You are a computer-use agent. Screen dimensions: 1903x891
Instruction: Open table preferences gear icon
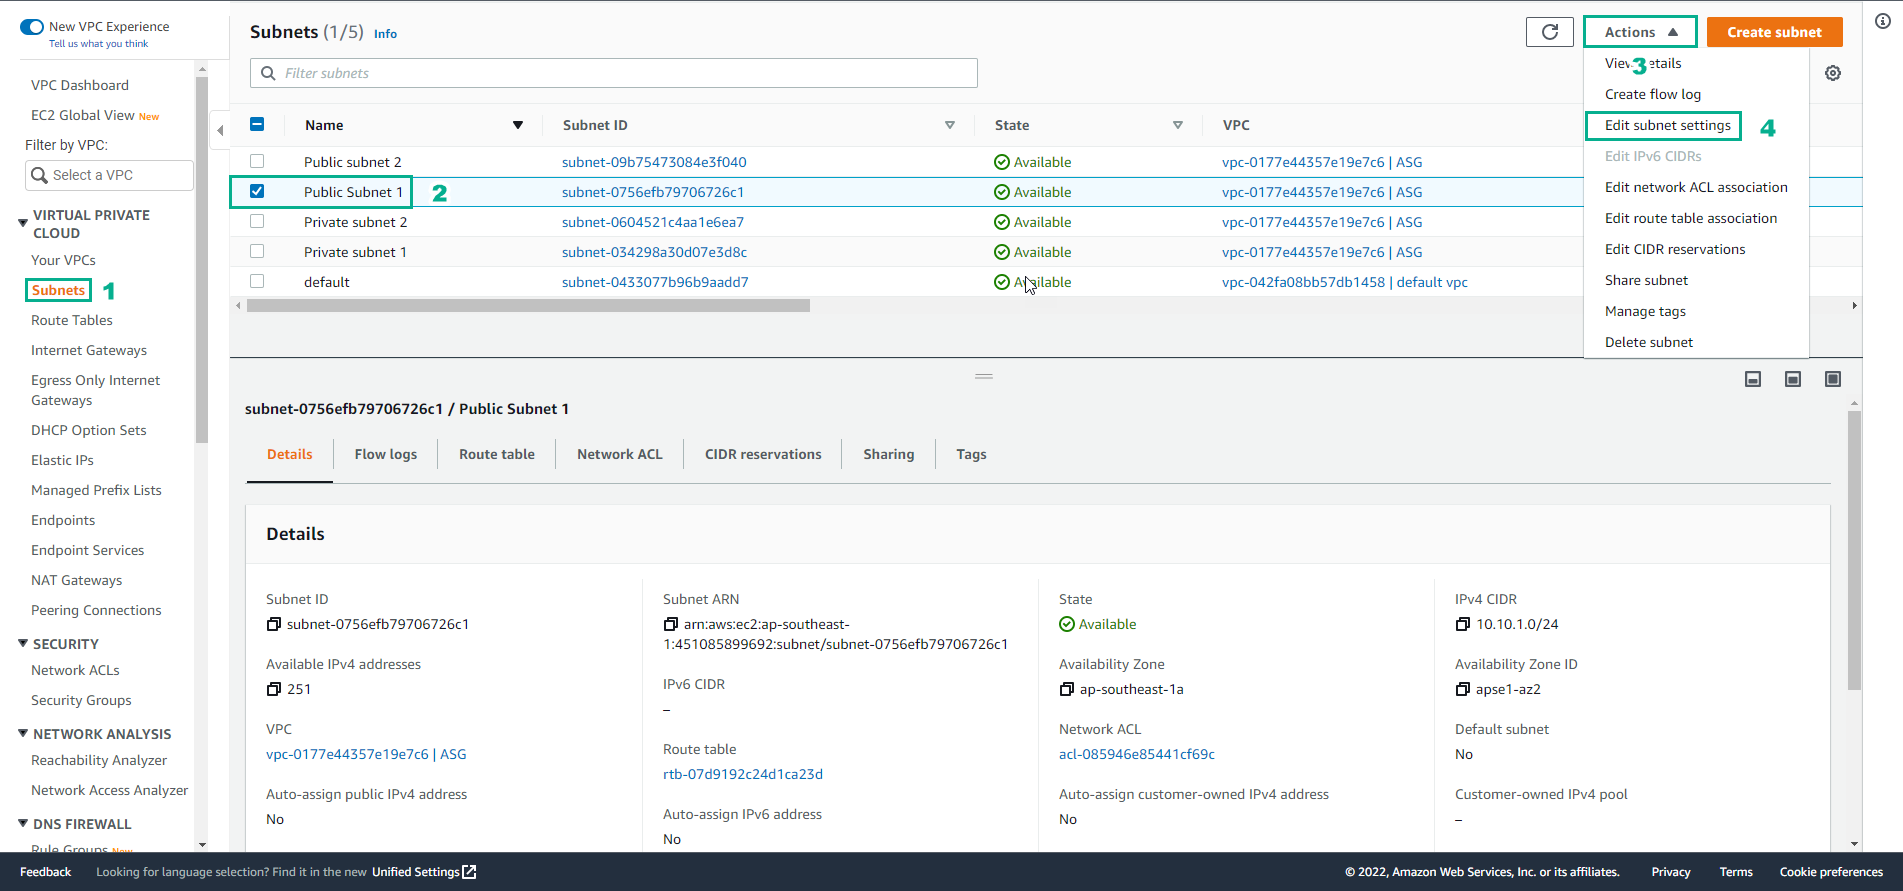(1833, 73)
